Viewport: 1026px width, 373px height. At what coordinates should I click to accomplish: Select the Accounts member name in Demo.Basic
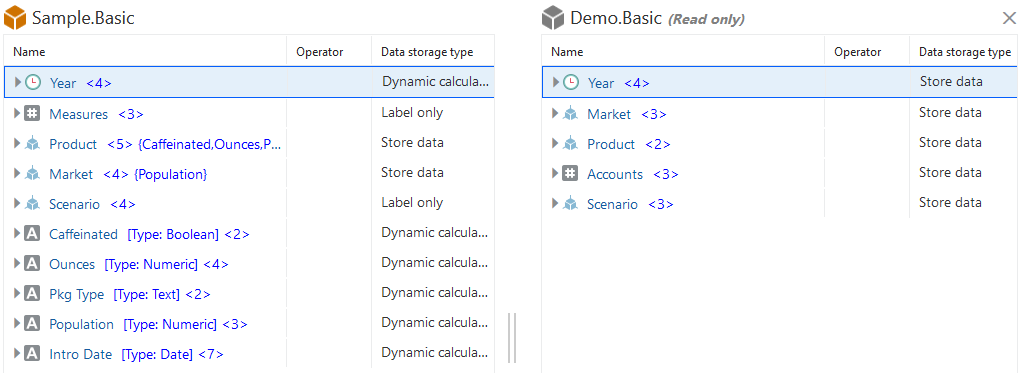point(615,174)
